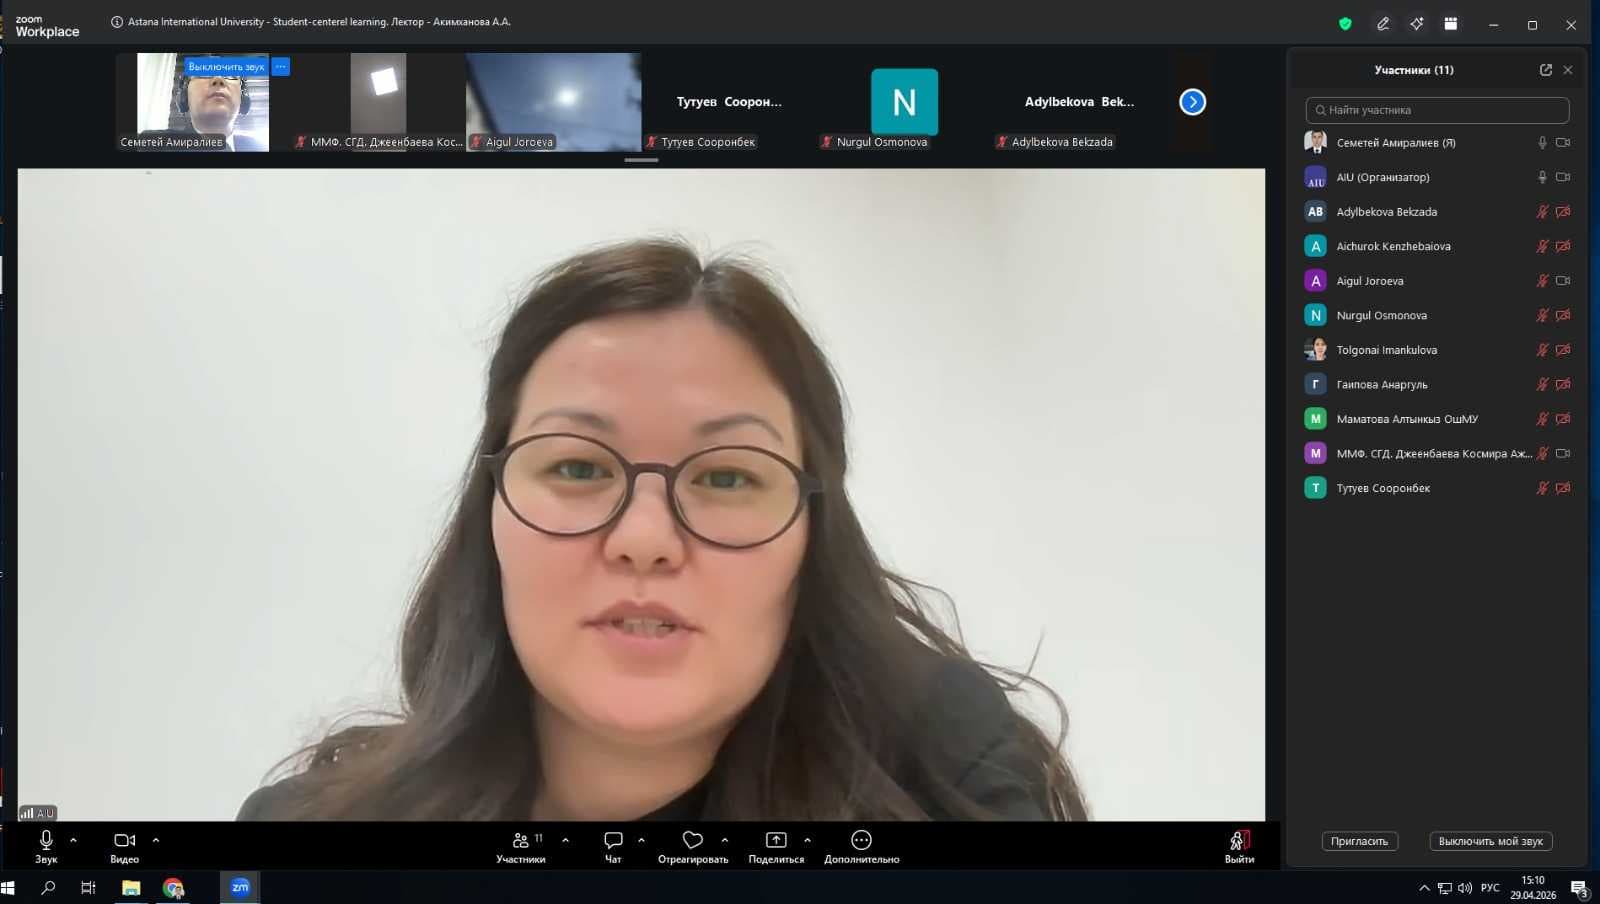The width and height of the screenshot is (1600, 904).
Task: Click the Leave meeting (Выйти) icon
Action: [x=1239, y=841]
